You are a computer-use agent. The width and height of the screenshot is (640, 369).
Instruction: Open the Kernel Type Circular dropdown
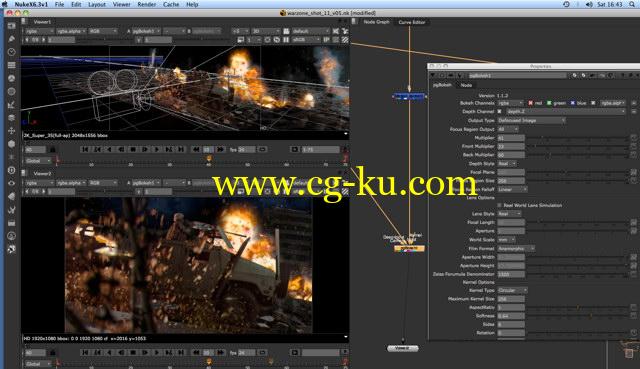tap(512, 290)
